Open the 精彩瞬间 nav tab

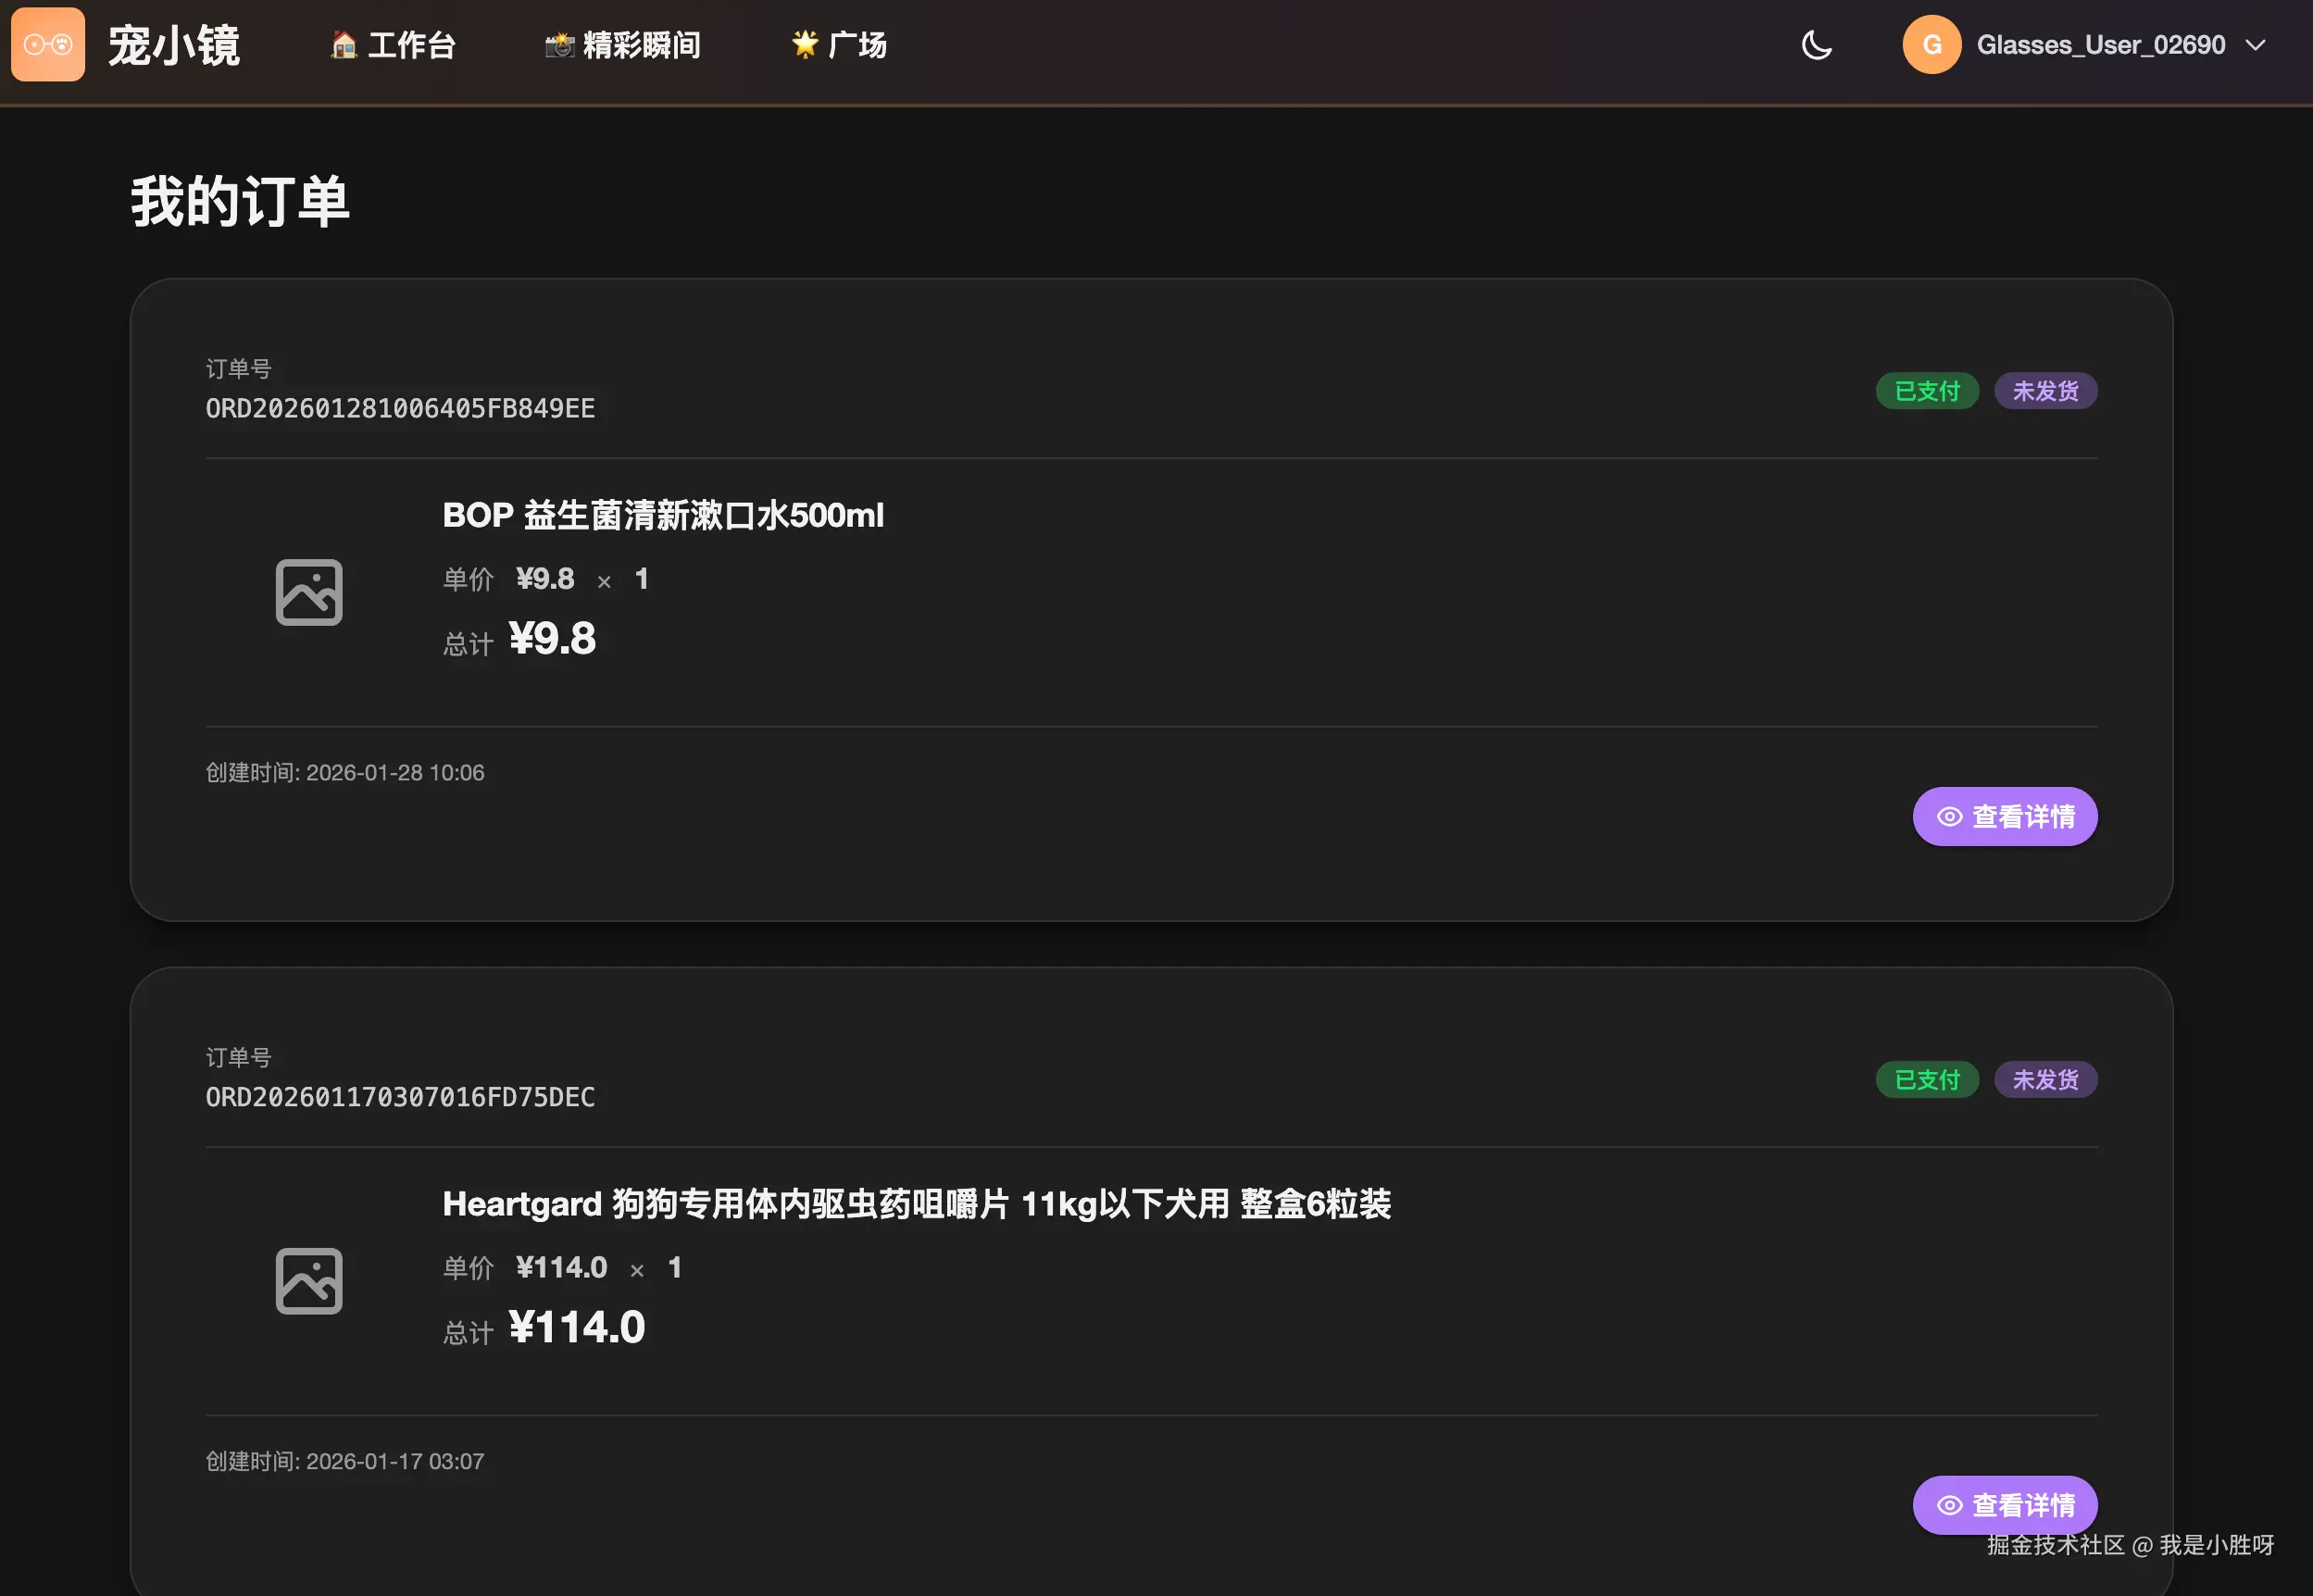[x=622, y=45]
